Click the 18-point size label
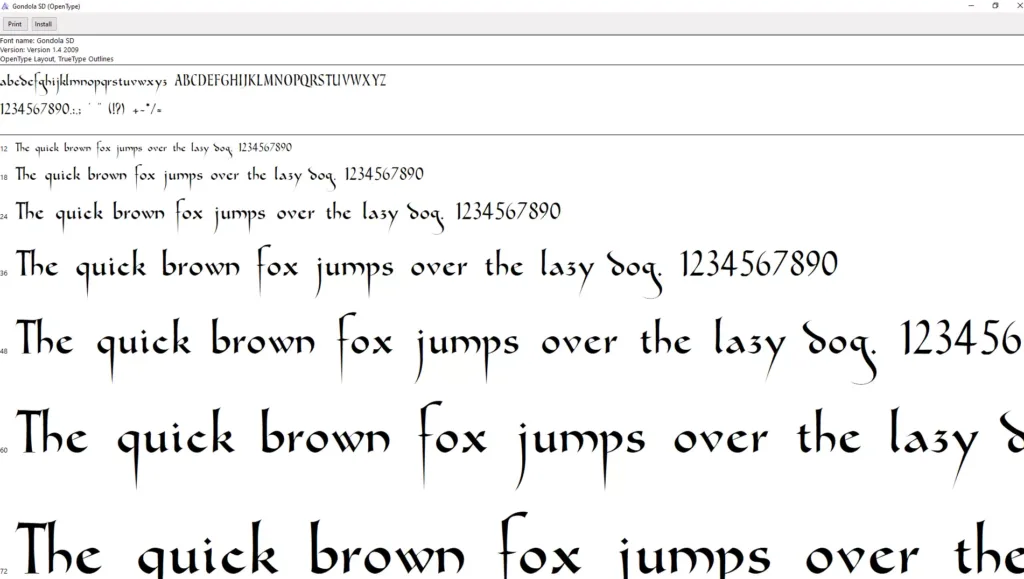Viewport: 1024px width, 579px height. (4, 178)
